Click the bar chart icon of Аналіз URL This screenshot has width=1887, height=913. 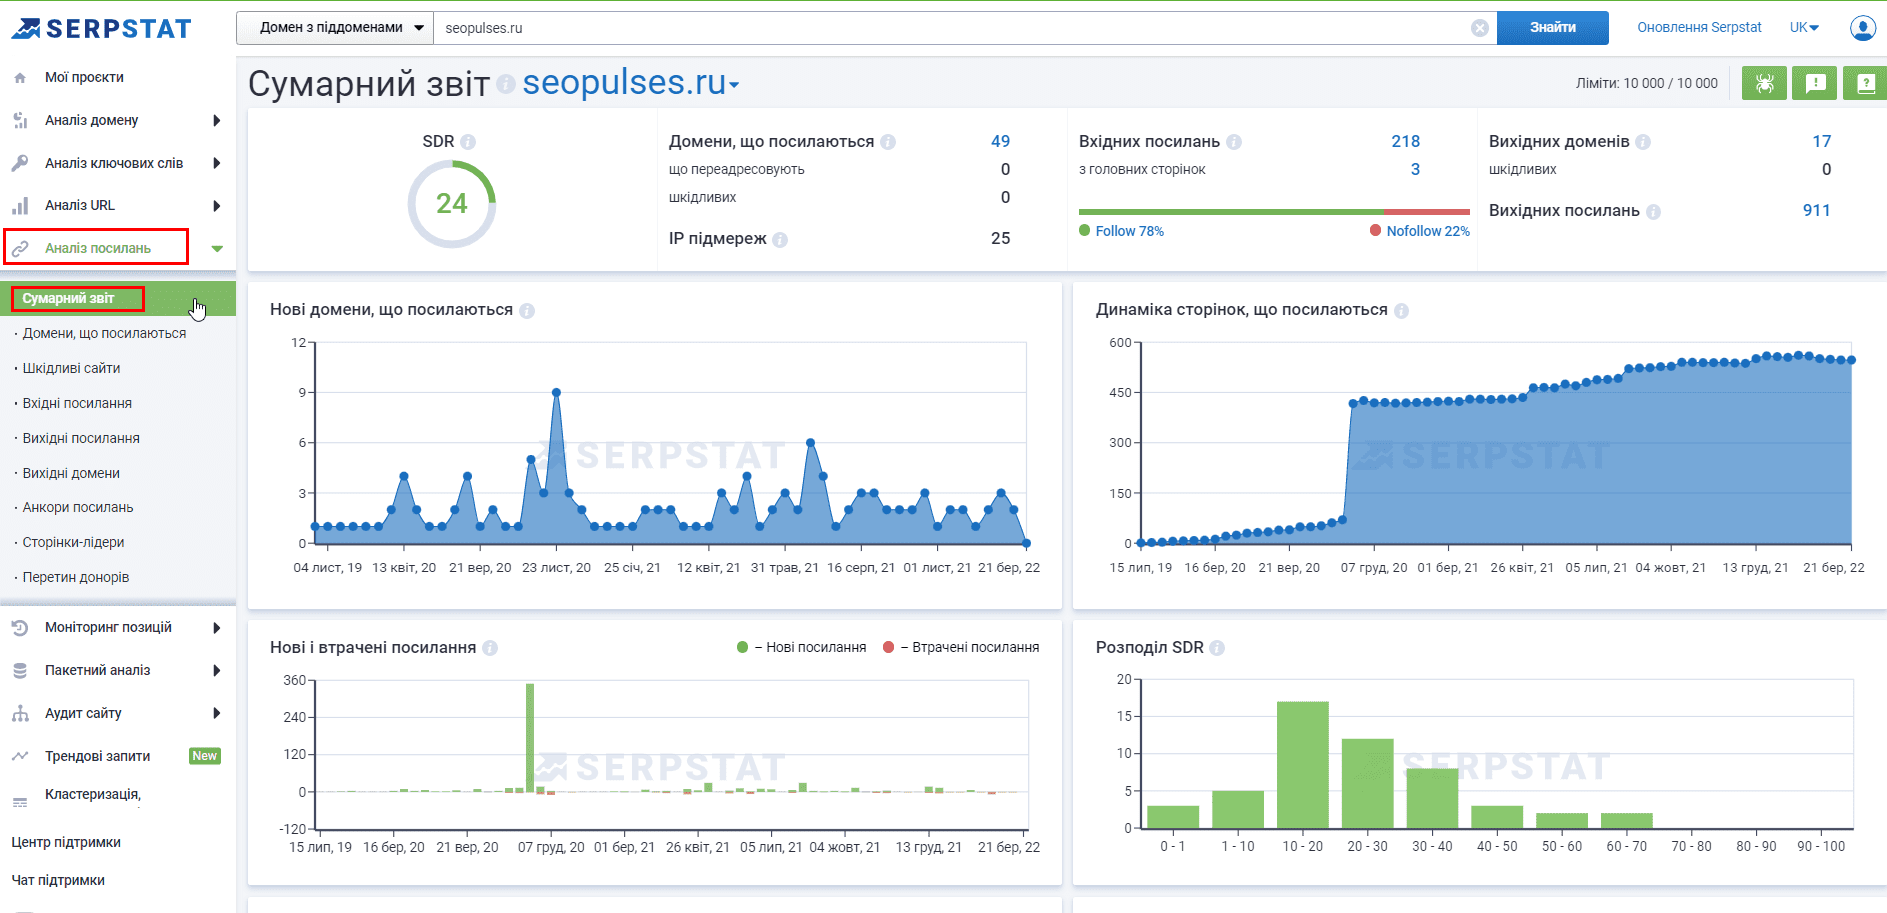pyautogui.click(x=20, y=206)
